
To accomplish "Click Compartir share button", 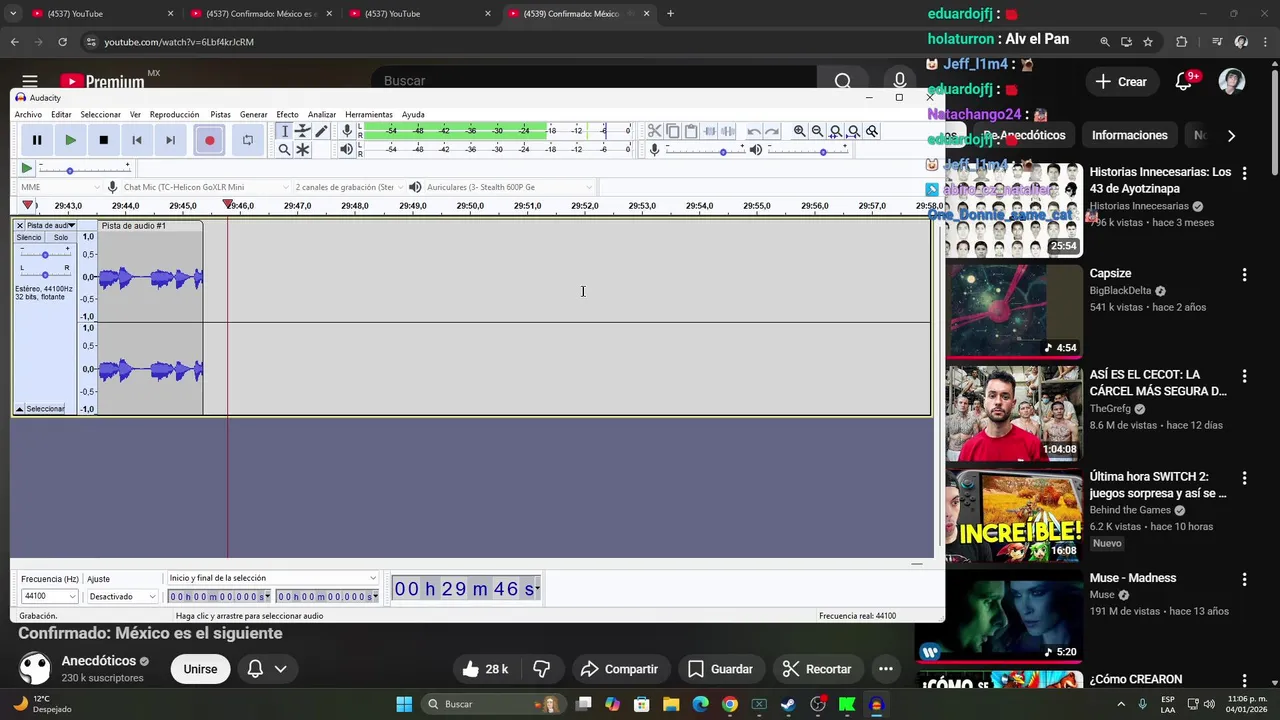I will click(x=619, y=669).
